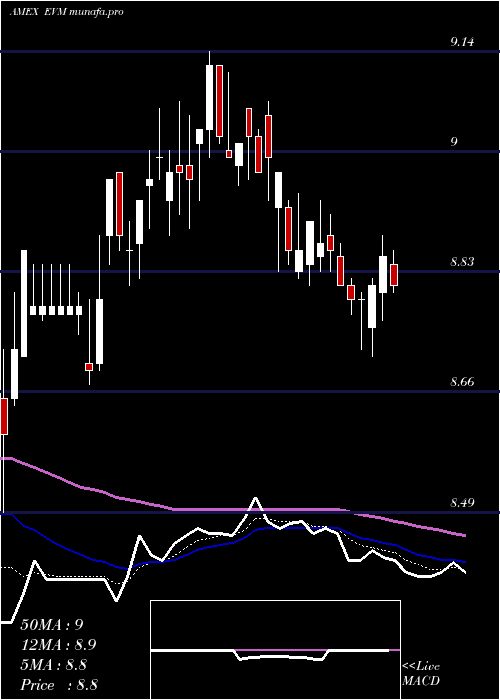The width and height of the screenshot is (500, 700).
Task: Click the tallest white candle reaching 9.14
Action: (209, 98)
